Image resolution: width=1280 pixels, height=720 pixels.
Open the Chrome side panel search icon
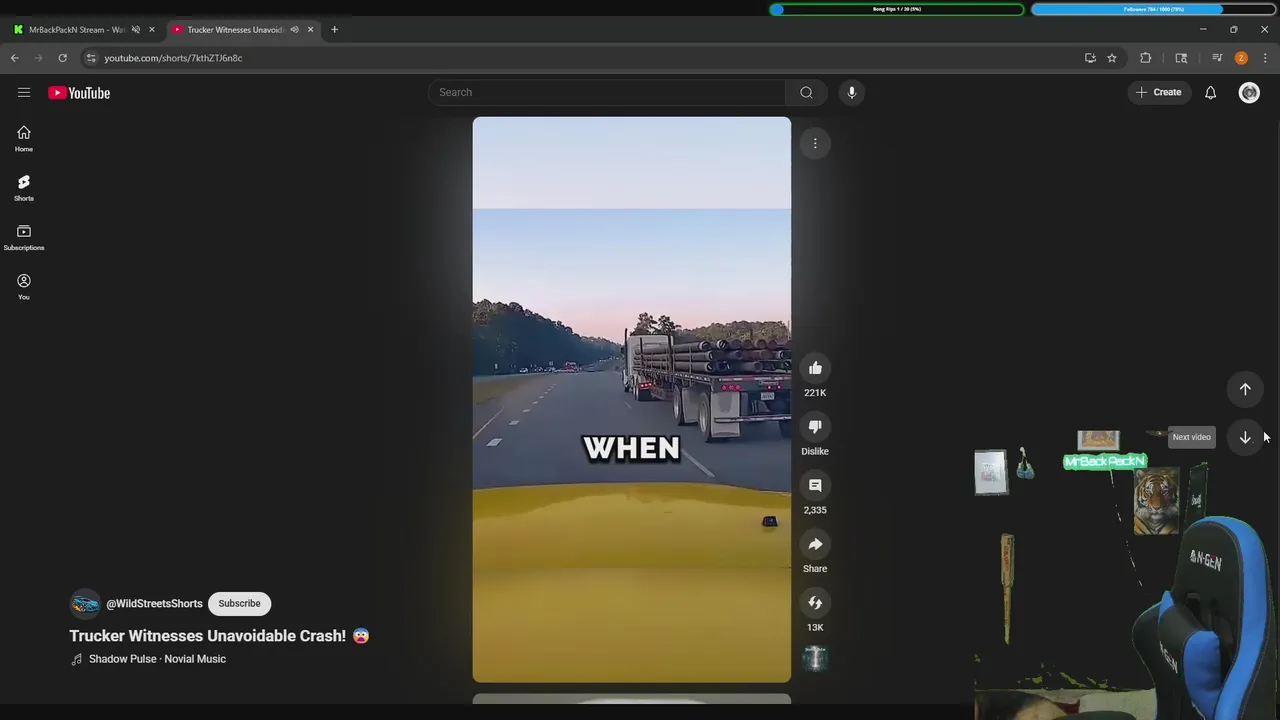1181,58
